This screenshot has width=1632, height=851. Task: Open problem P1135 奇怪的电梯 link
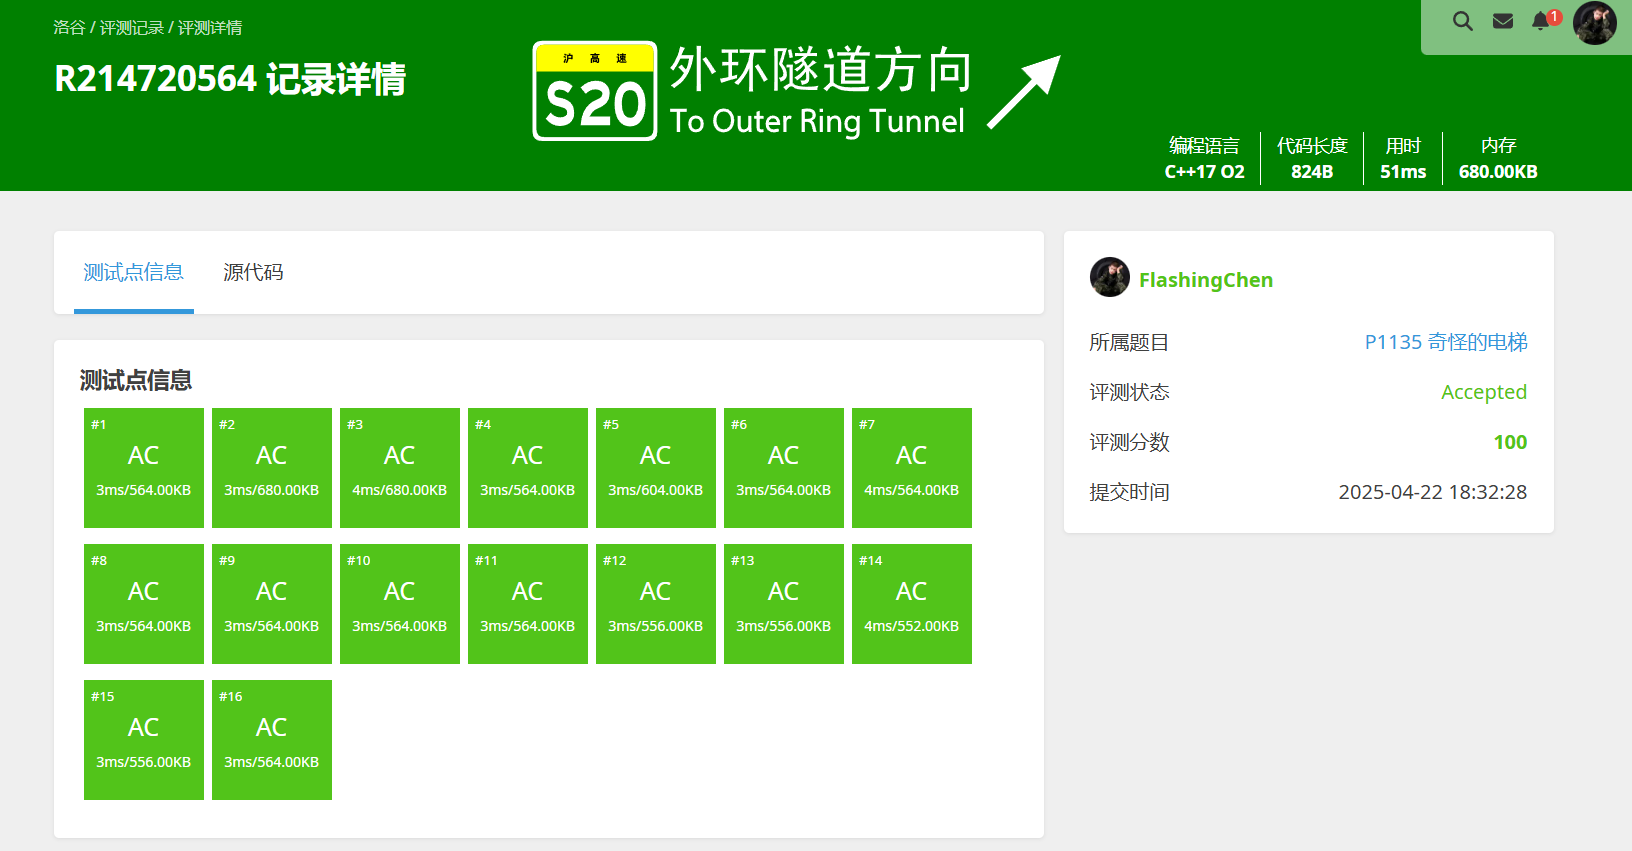(1446, 342)
